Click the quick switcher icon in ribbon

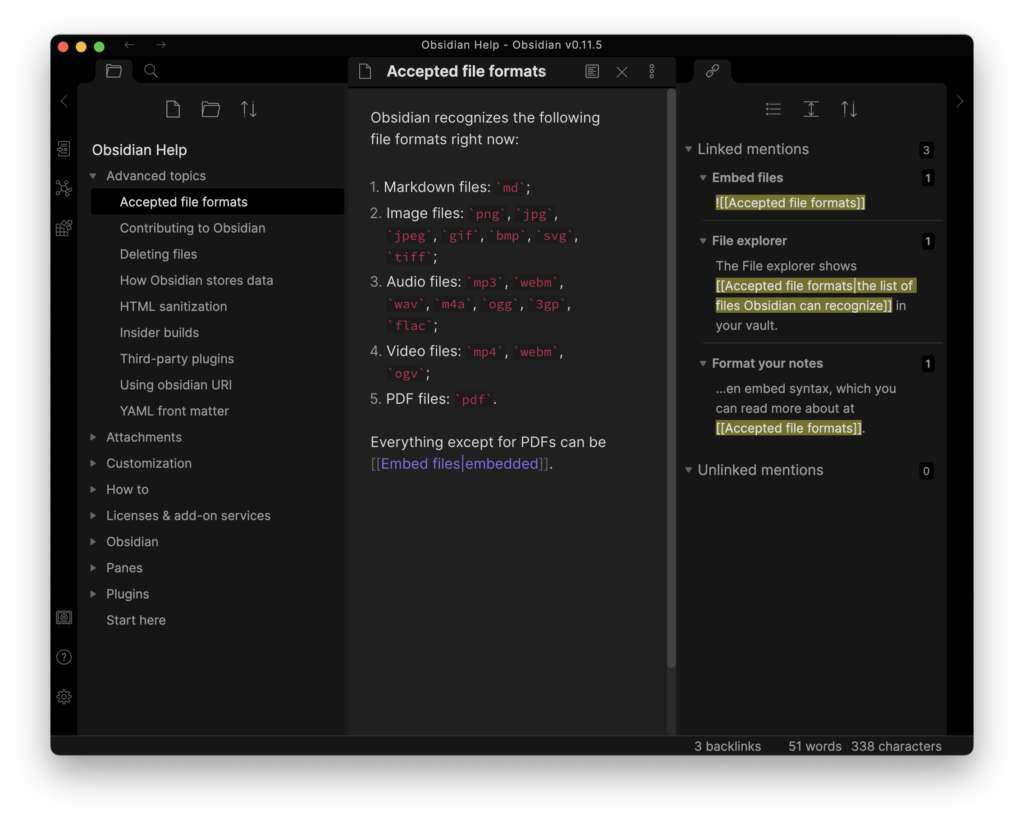64,149
